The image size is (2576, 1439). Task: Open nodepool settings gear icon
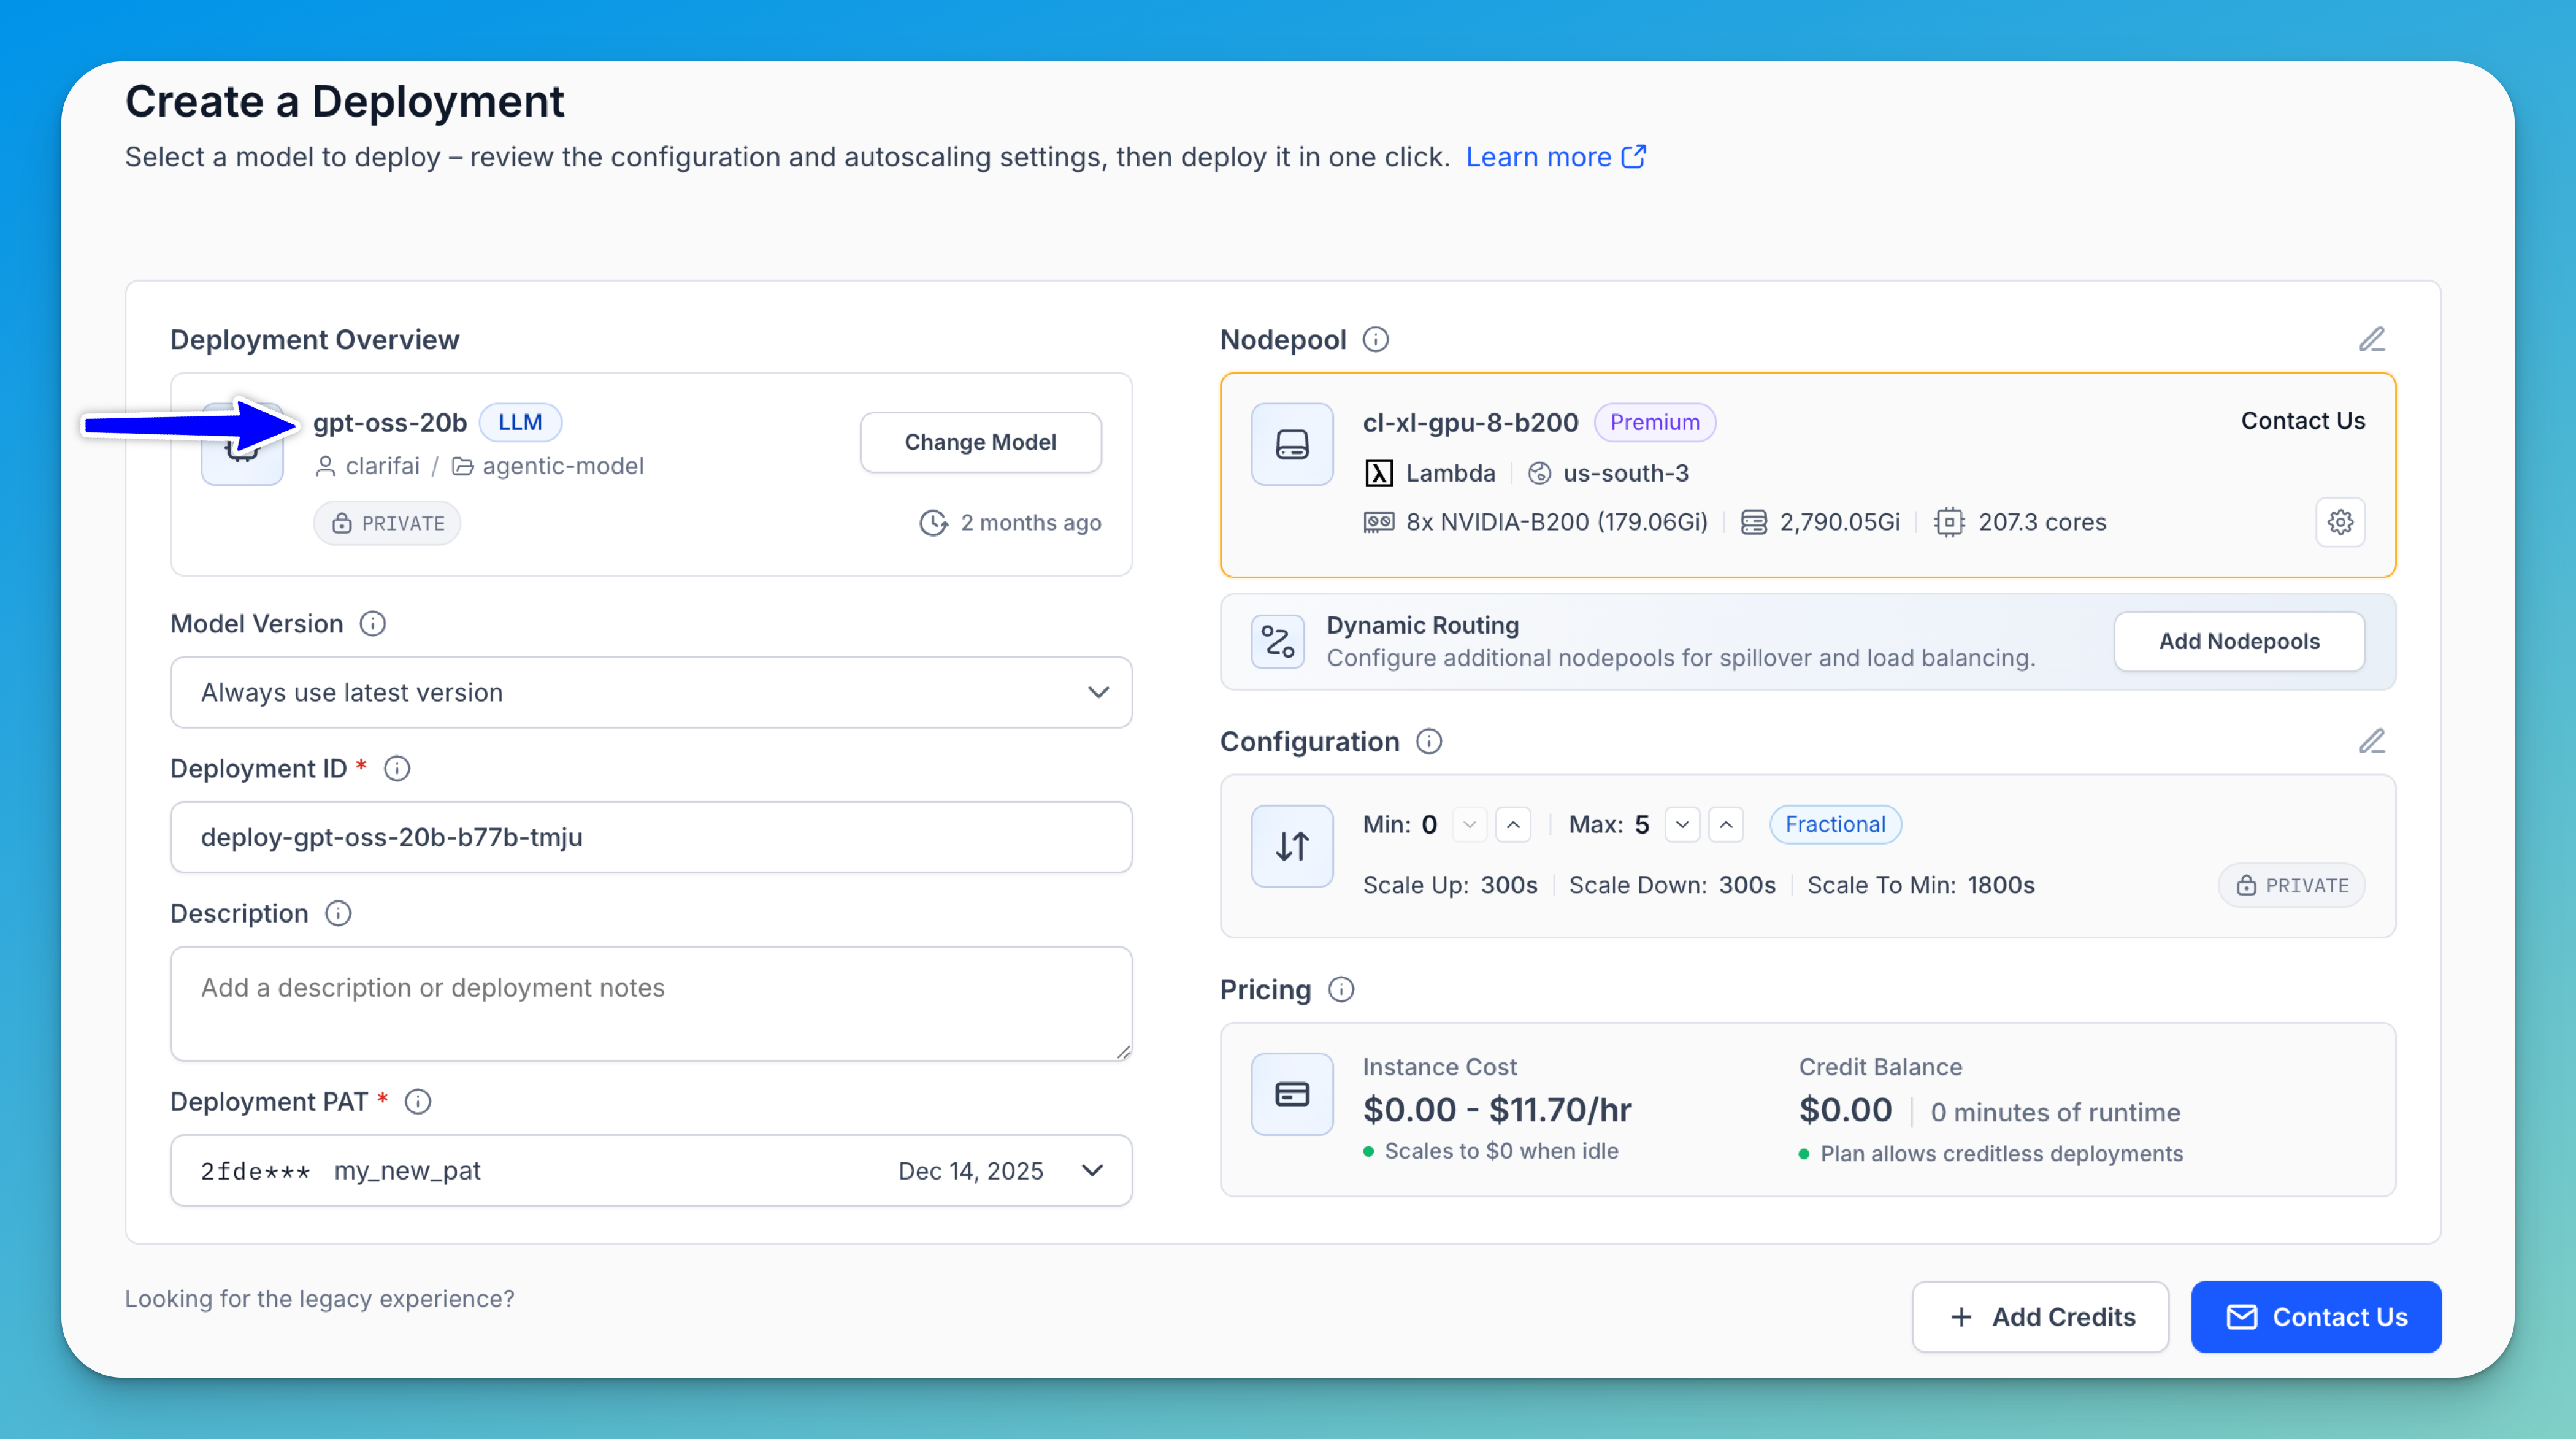[x=2339, y=522]
